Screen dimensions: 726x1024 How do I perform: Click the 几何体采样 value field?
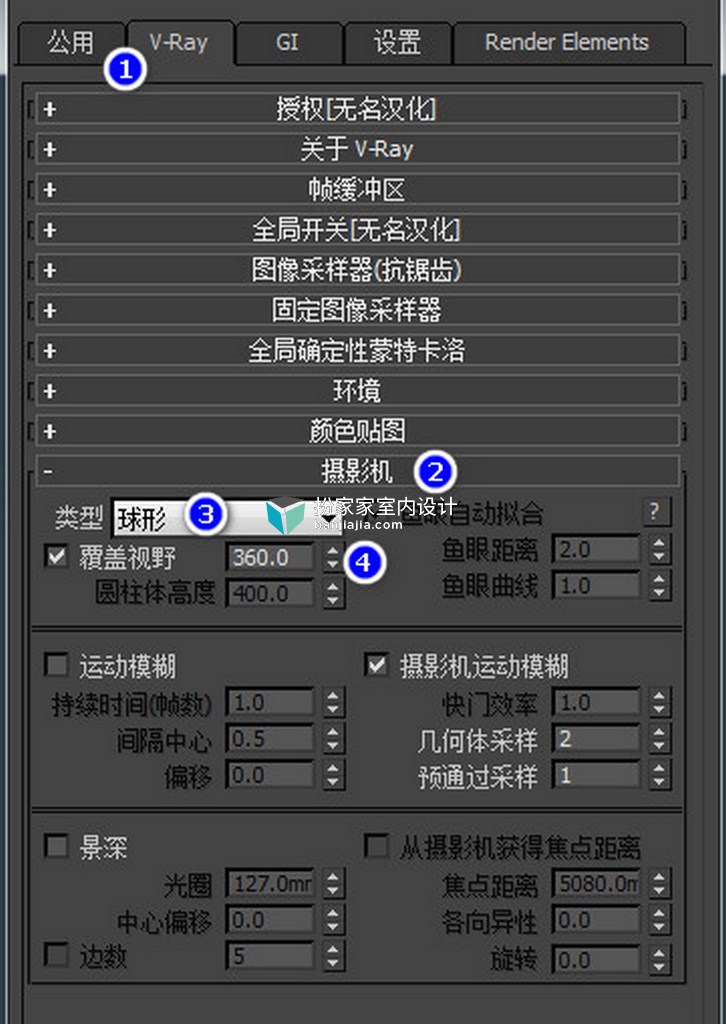pyautogui.click(x=596, y=739)
